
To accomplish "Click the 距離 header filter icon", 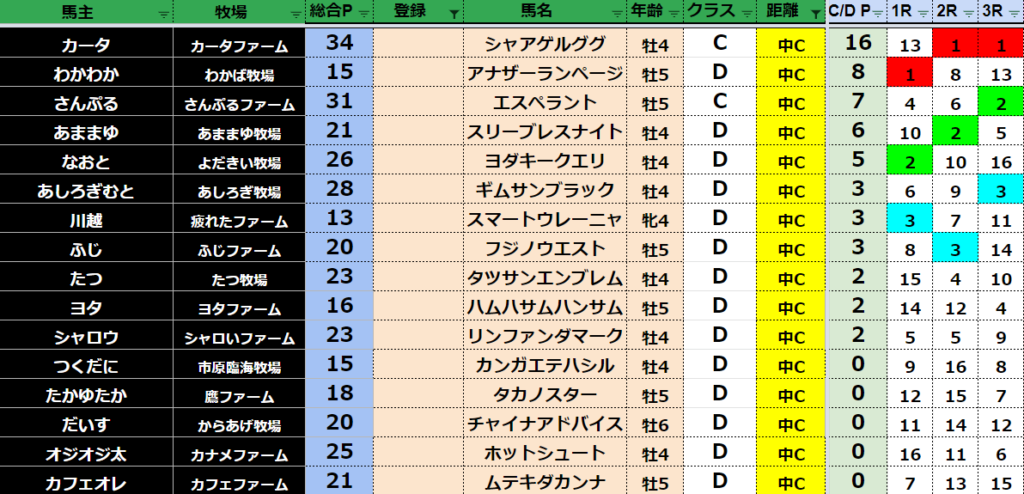I will click(x=815, y=14).
